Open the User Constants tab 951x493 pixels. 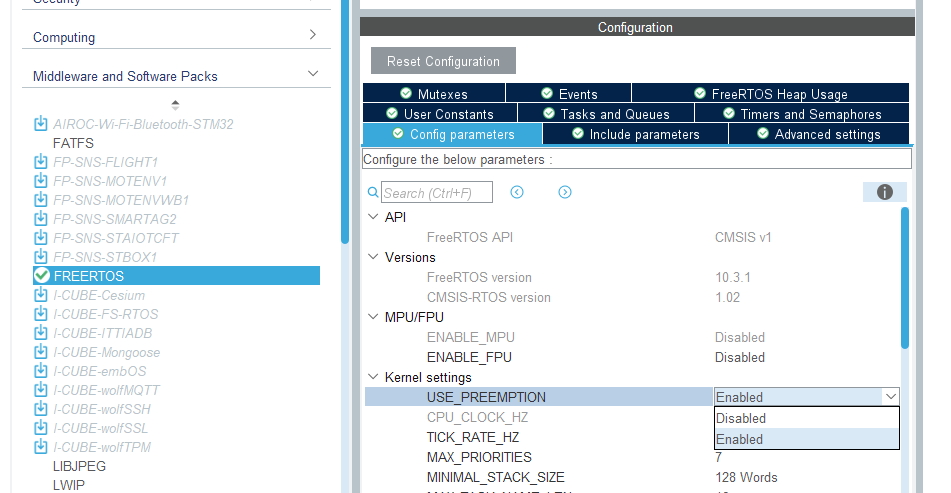point(440,114)
